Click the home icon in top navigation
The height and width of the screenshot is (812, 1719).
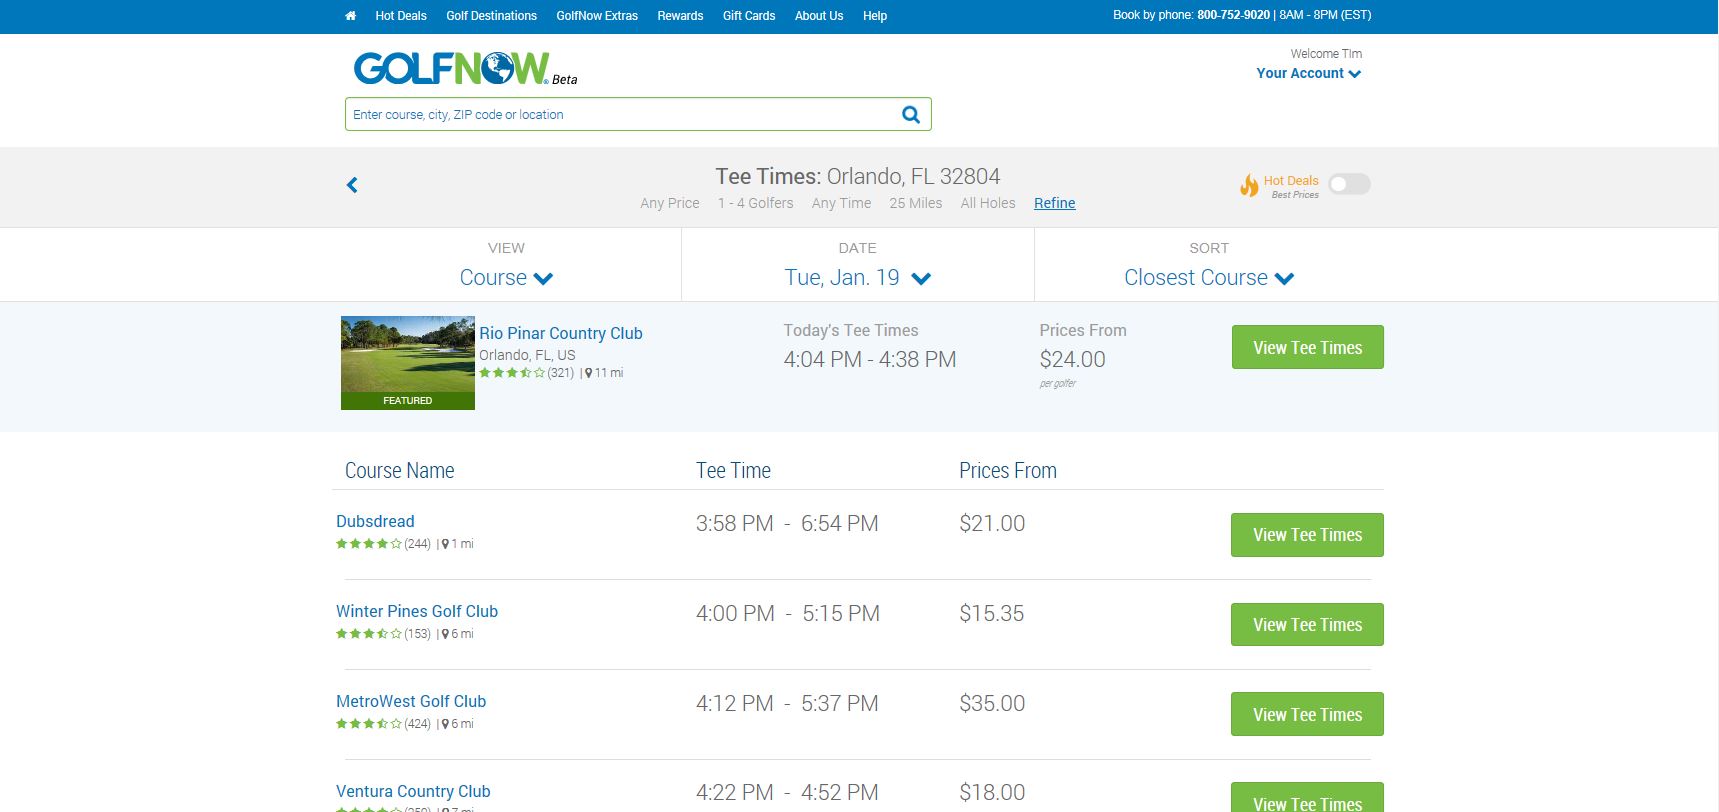point(350,16)
